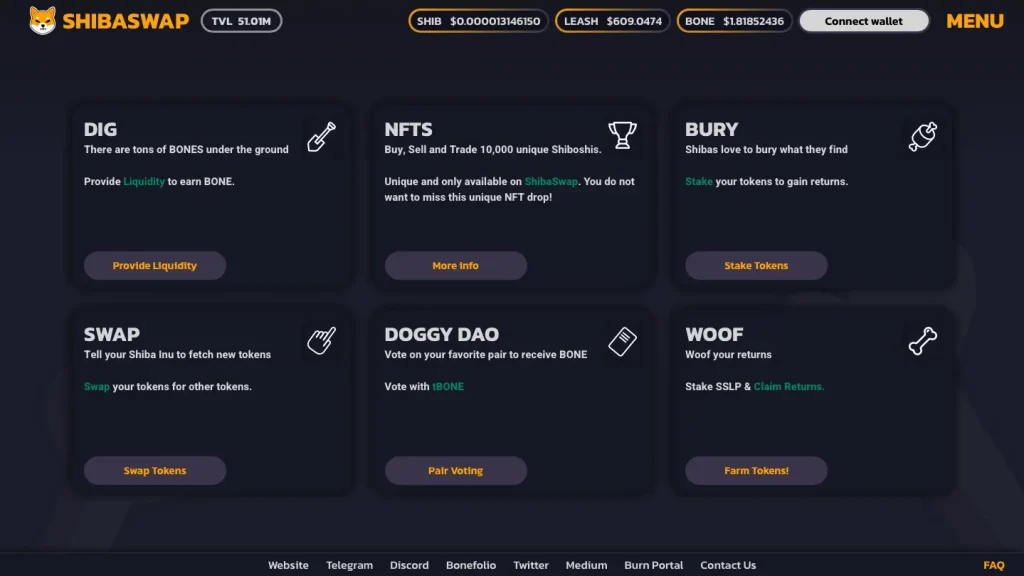Follow the green Claim Returns link

[x=789, y=387]
